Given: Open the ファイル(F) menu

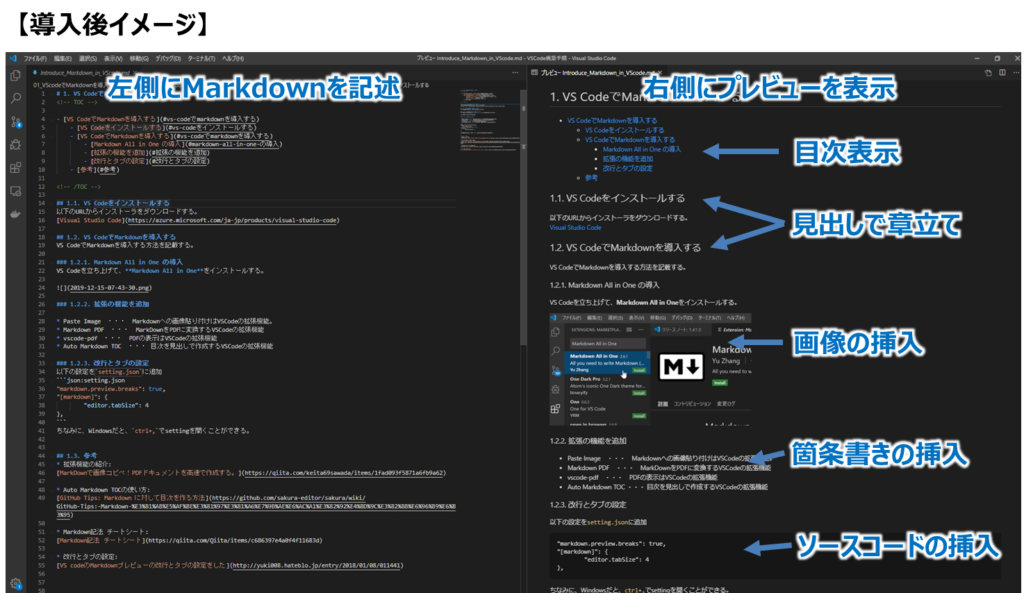Looking at the screenshot, I should (x=35, y=58).
